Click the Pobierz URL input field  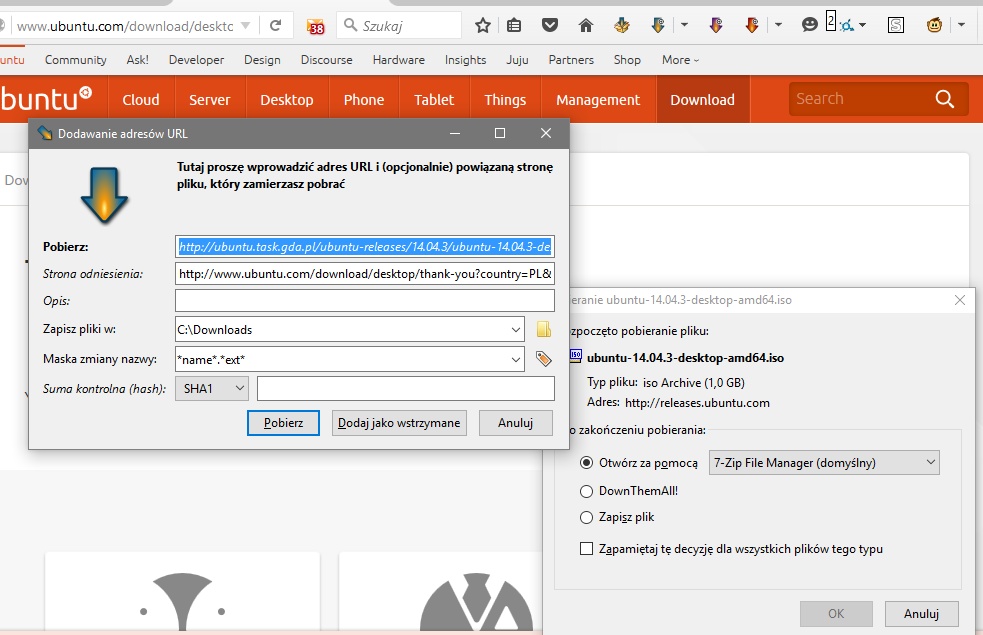tap(365, 246)
